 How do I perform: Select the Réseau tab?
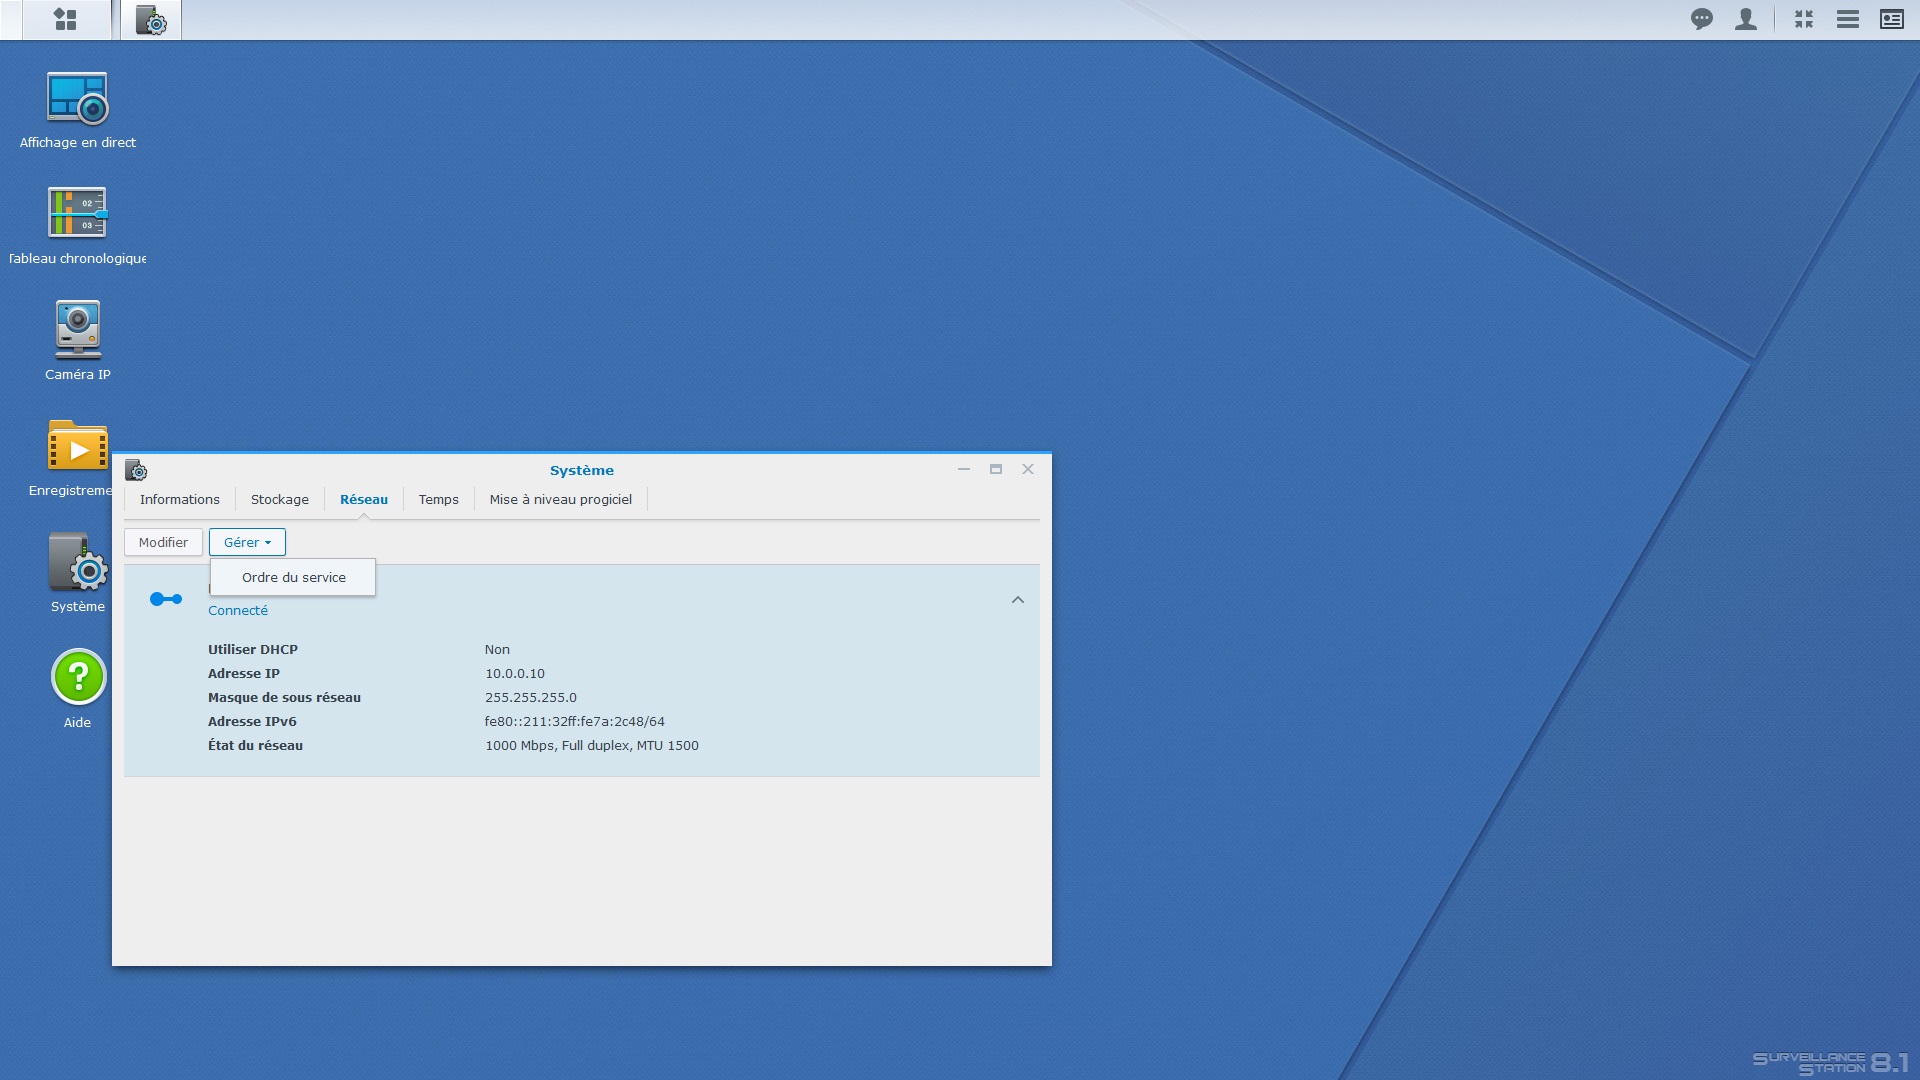364,499
